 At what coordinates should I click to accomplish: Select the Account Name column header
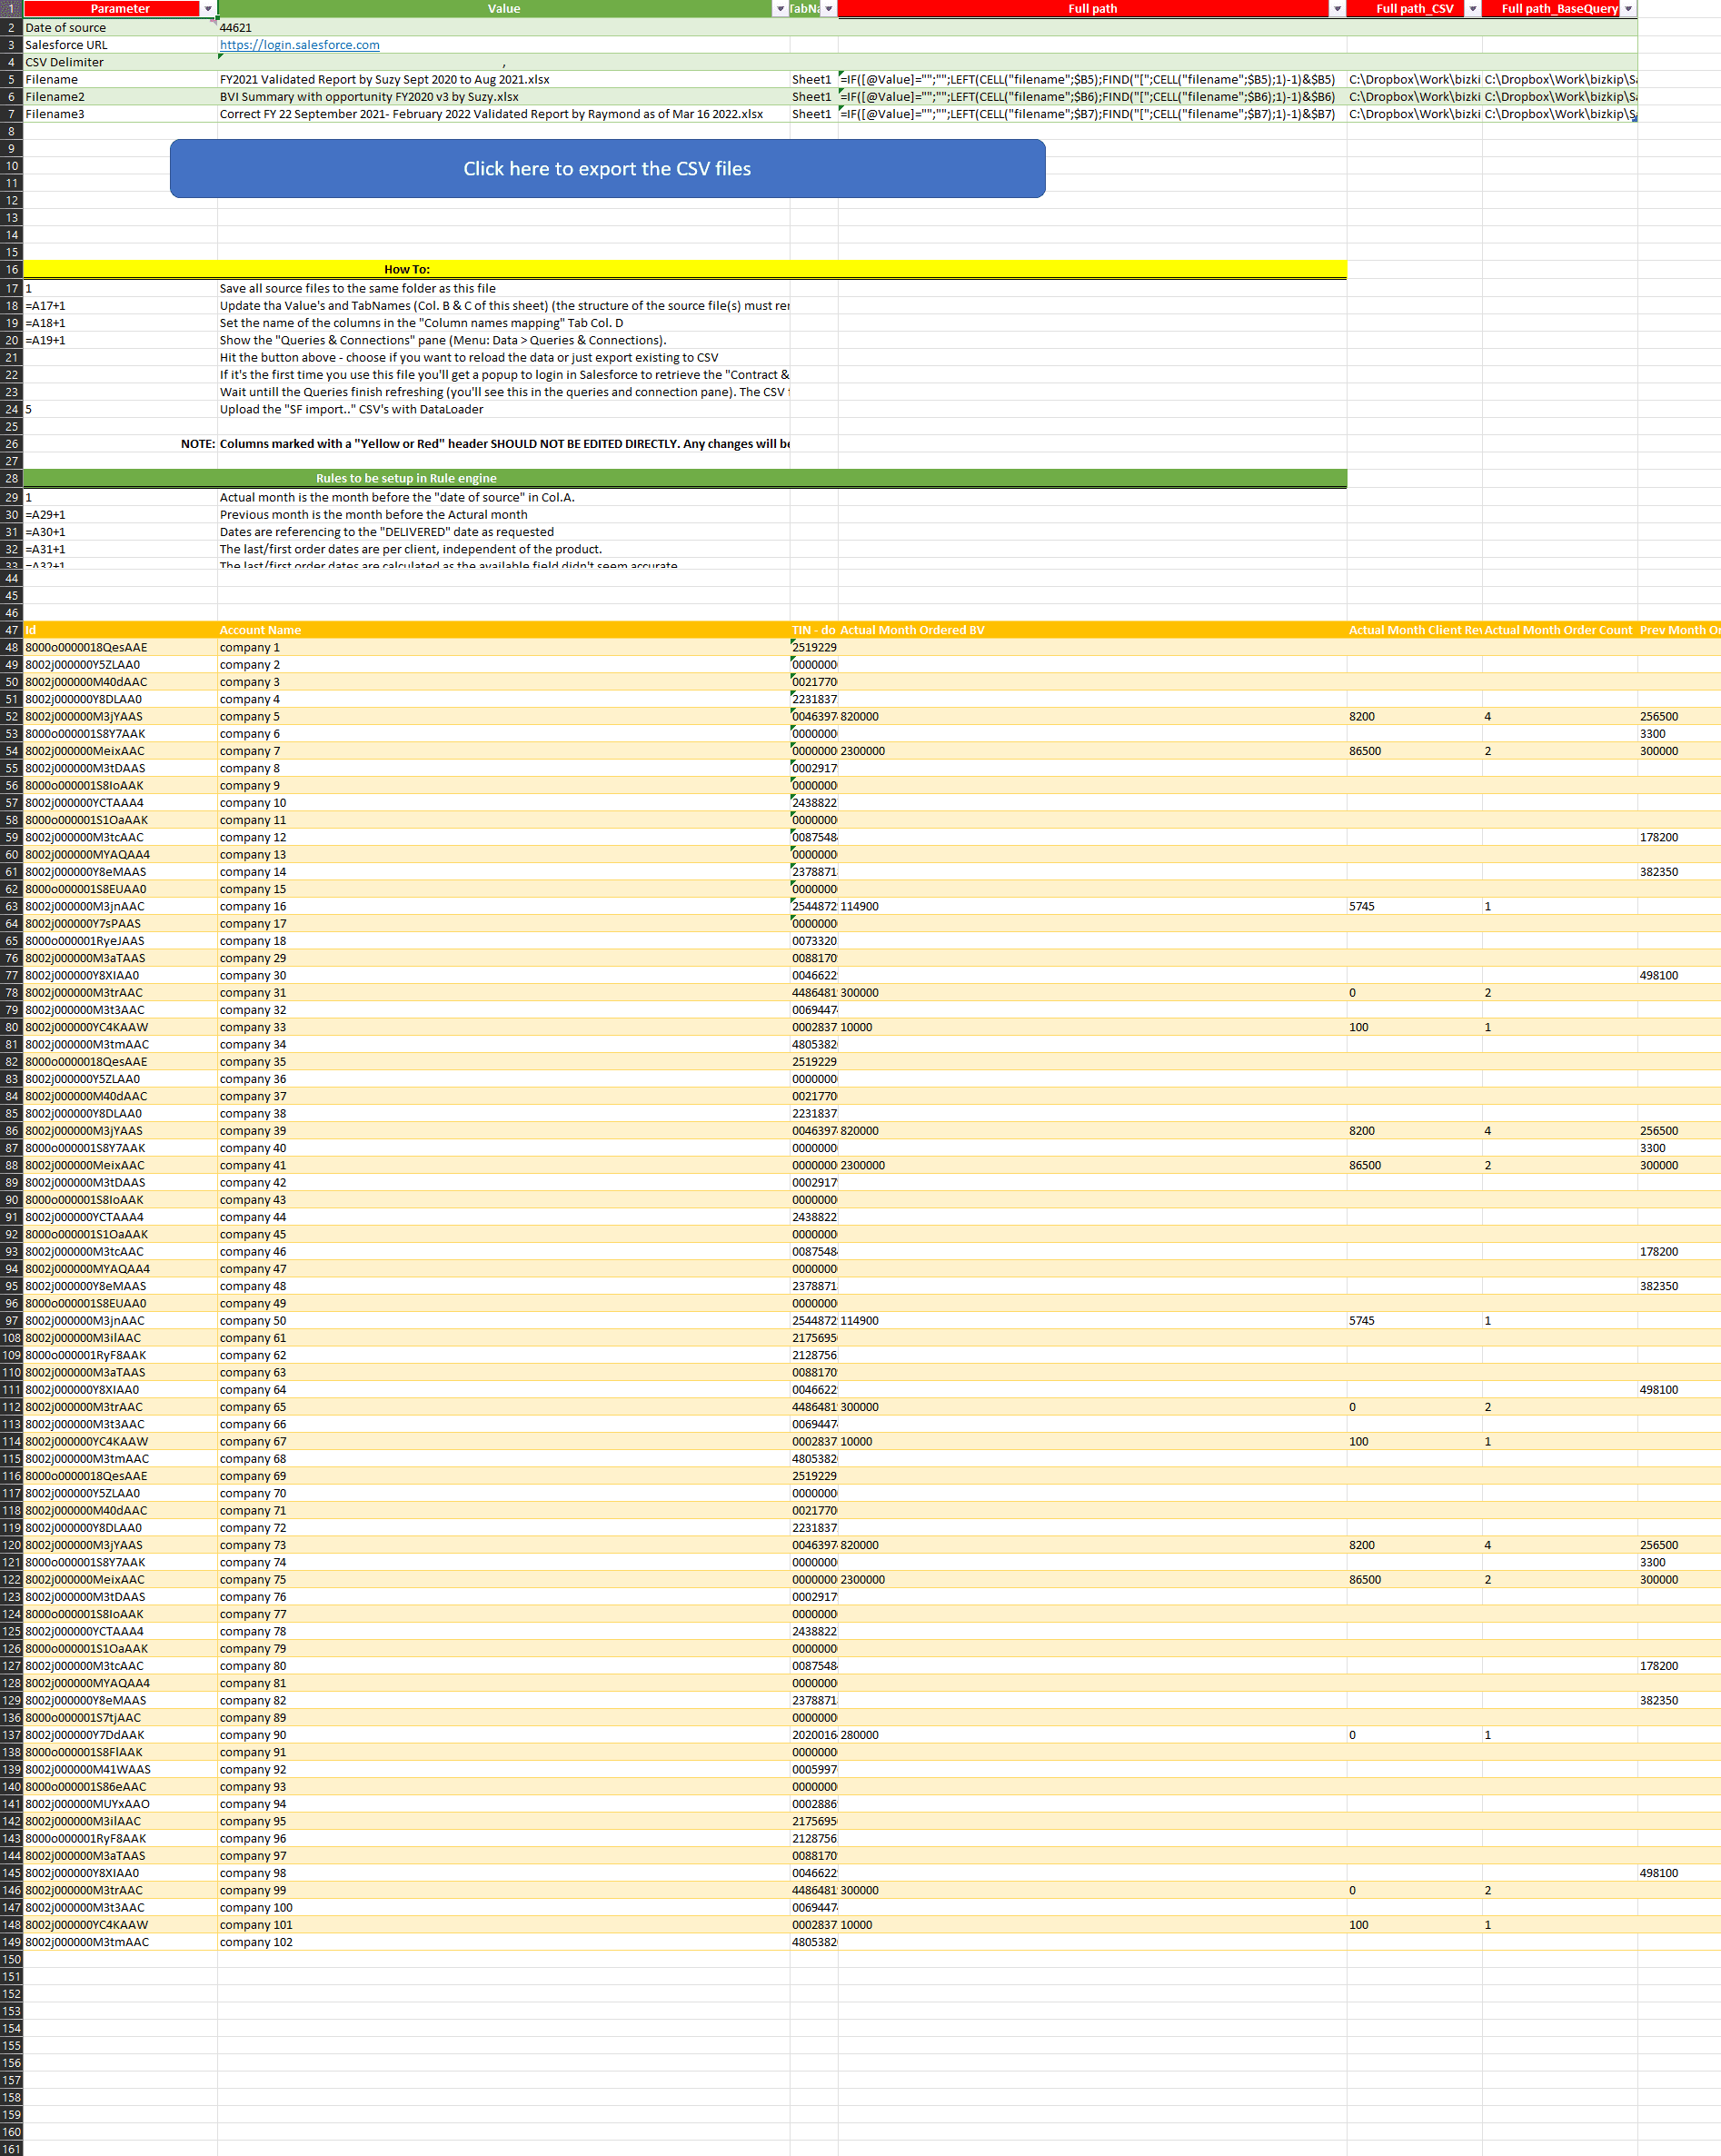click(504, 630)
